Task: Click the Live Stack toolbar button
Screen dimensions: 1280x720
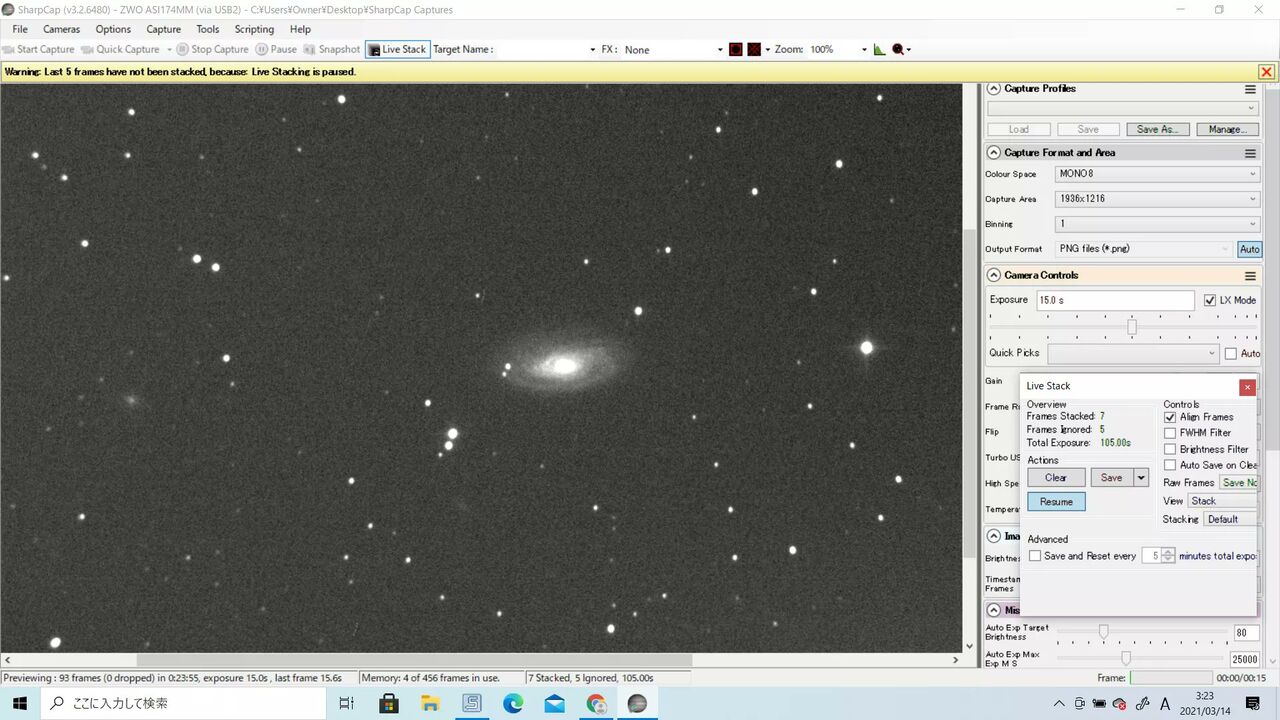Action: tap(398, 49)
